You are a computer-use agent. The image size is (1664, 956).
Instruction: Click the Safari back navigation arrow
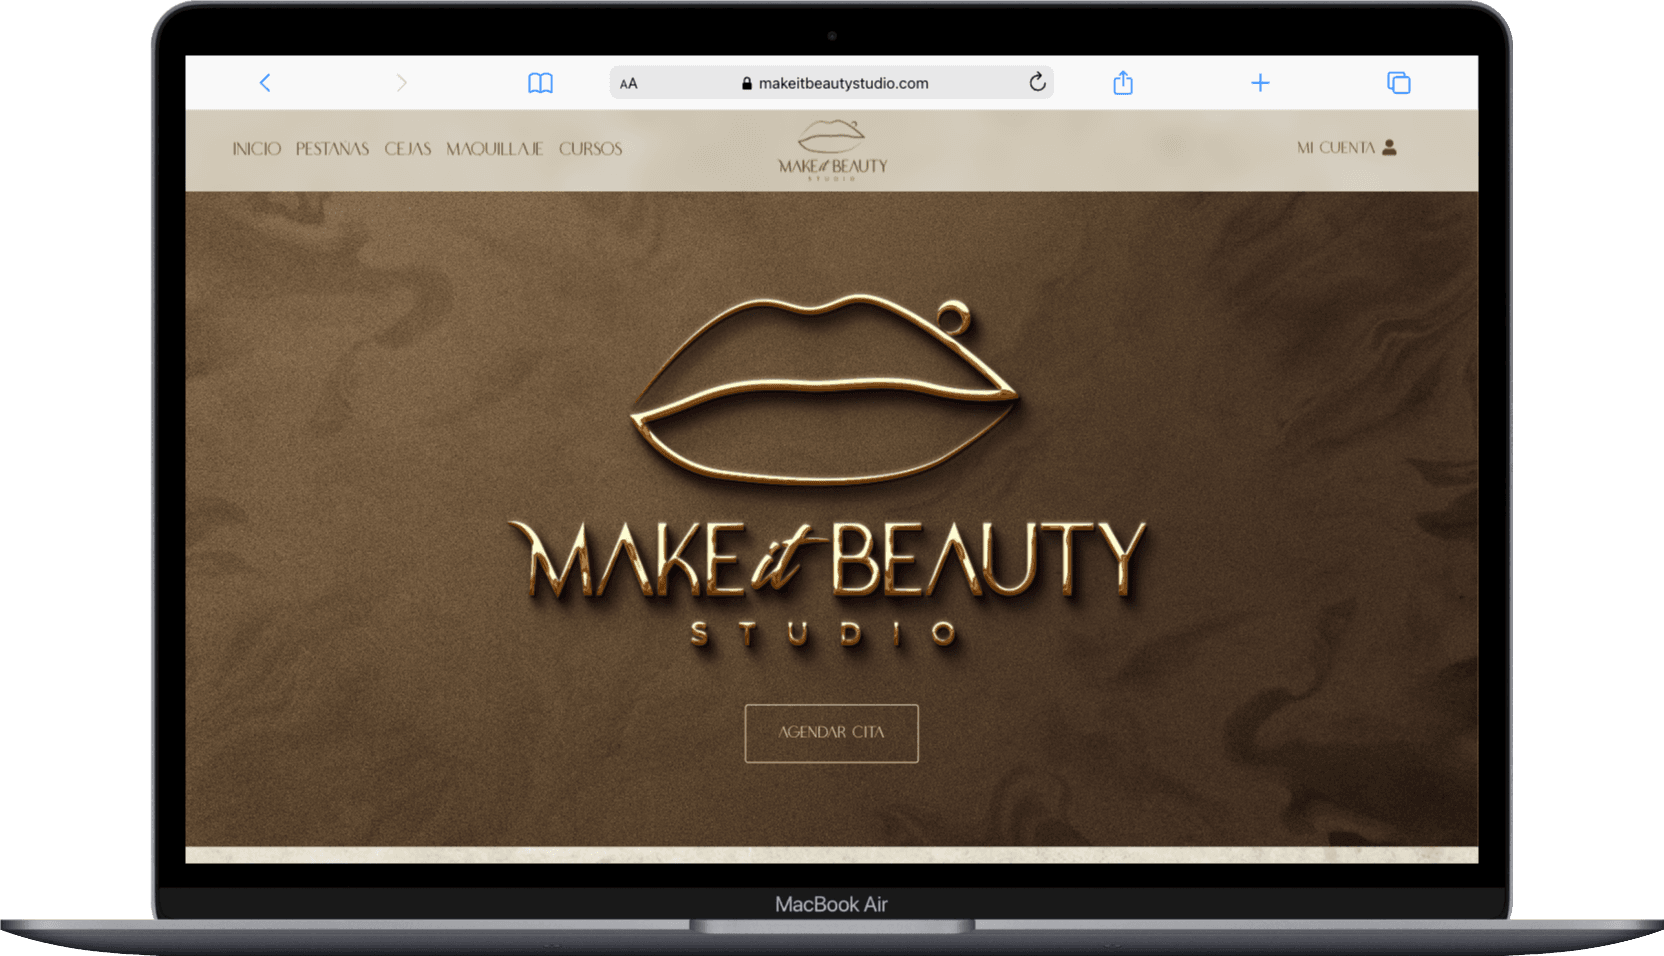pyautogui.click(x=264, y=83)
